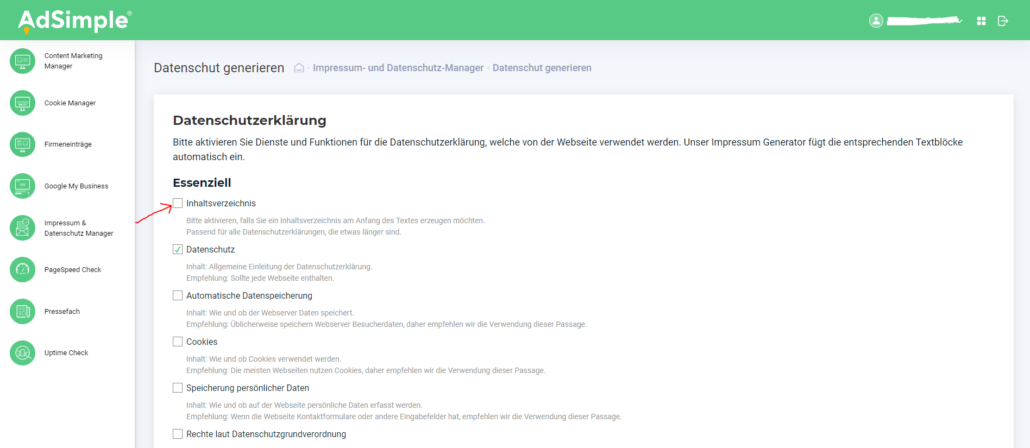The image size is (1030, 448).
Task: Open the Uptime Check icon
Action: coord(22,353)
